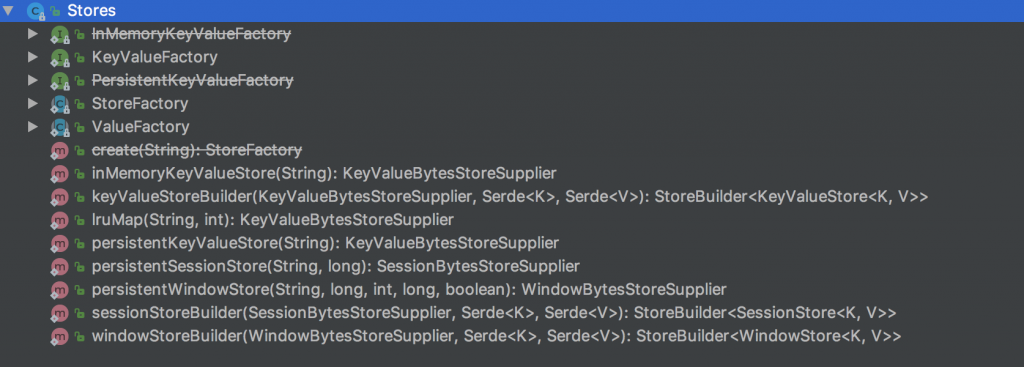
Task: Select persistentKeyValueStore(String) method
Action: coord(325,243)
